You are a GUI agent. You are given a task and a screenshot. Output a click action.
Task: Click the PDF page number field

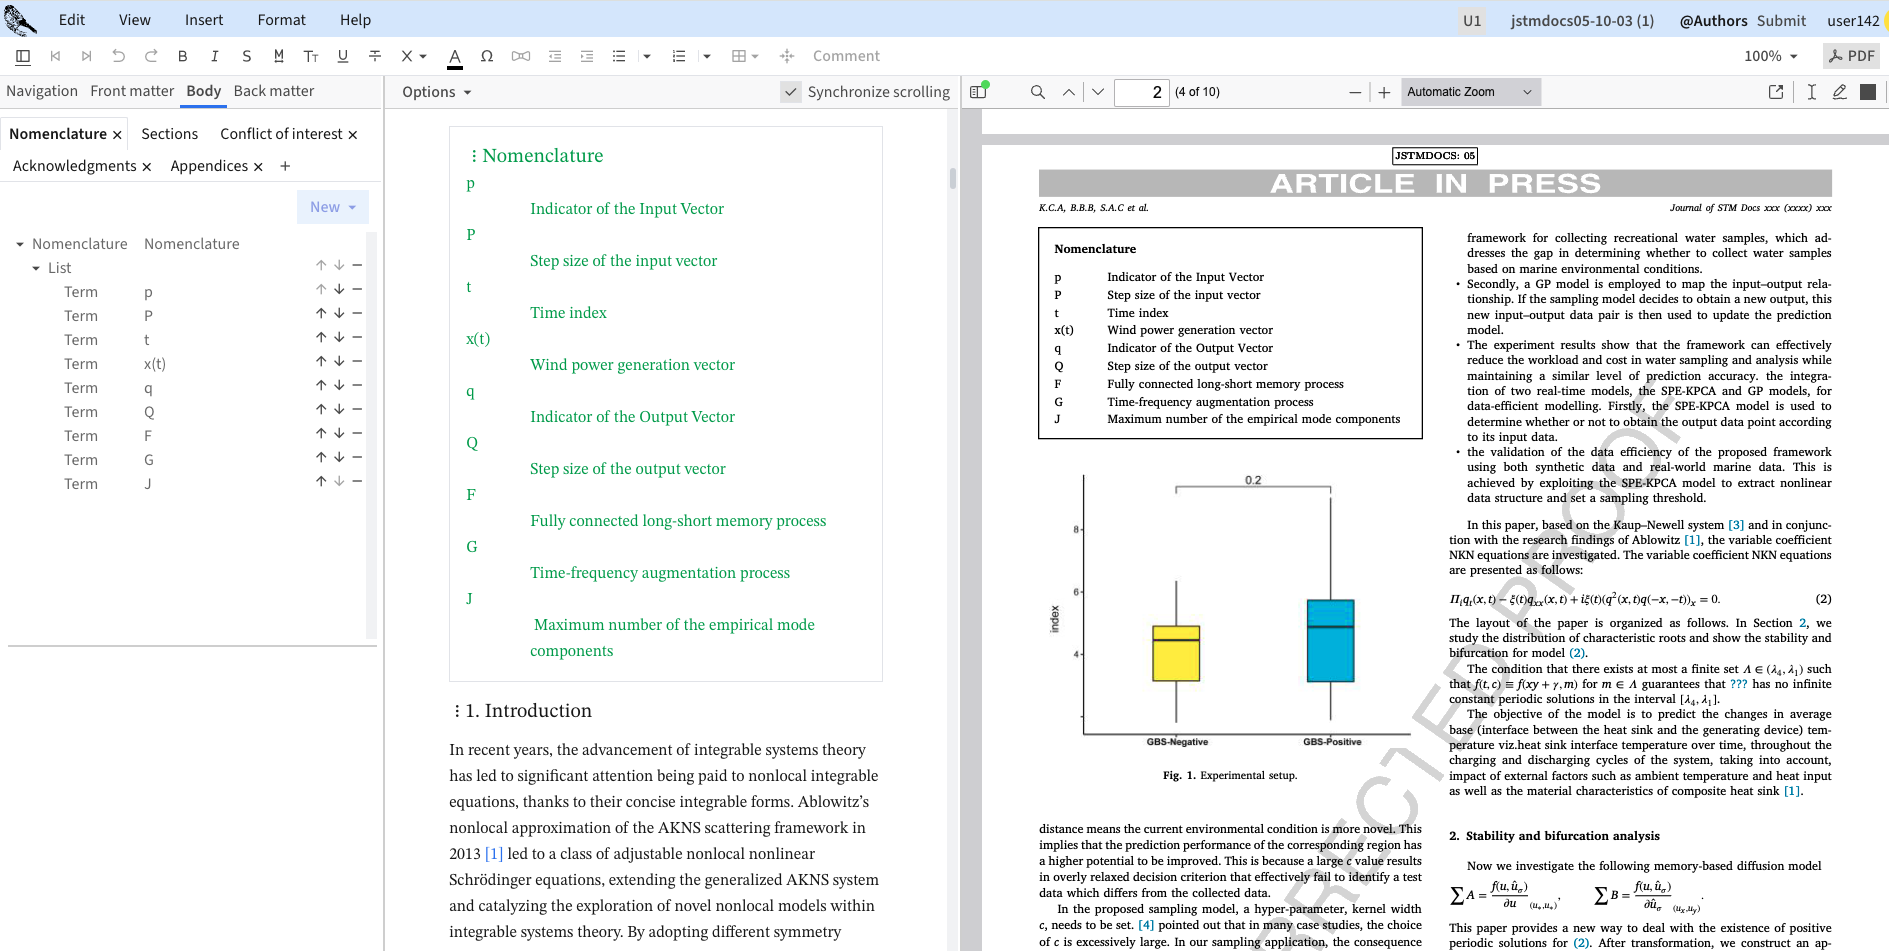pos(1142,92)
